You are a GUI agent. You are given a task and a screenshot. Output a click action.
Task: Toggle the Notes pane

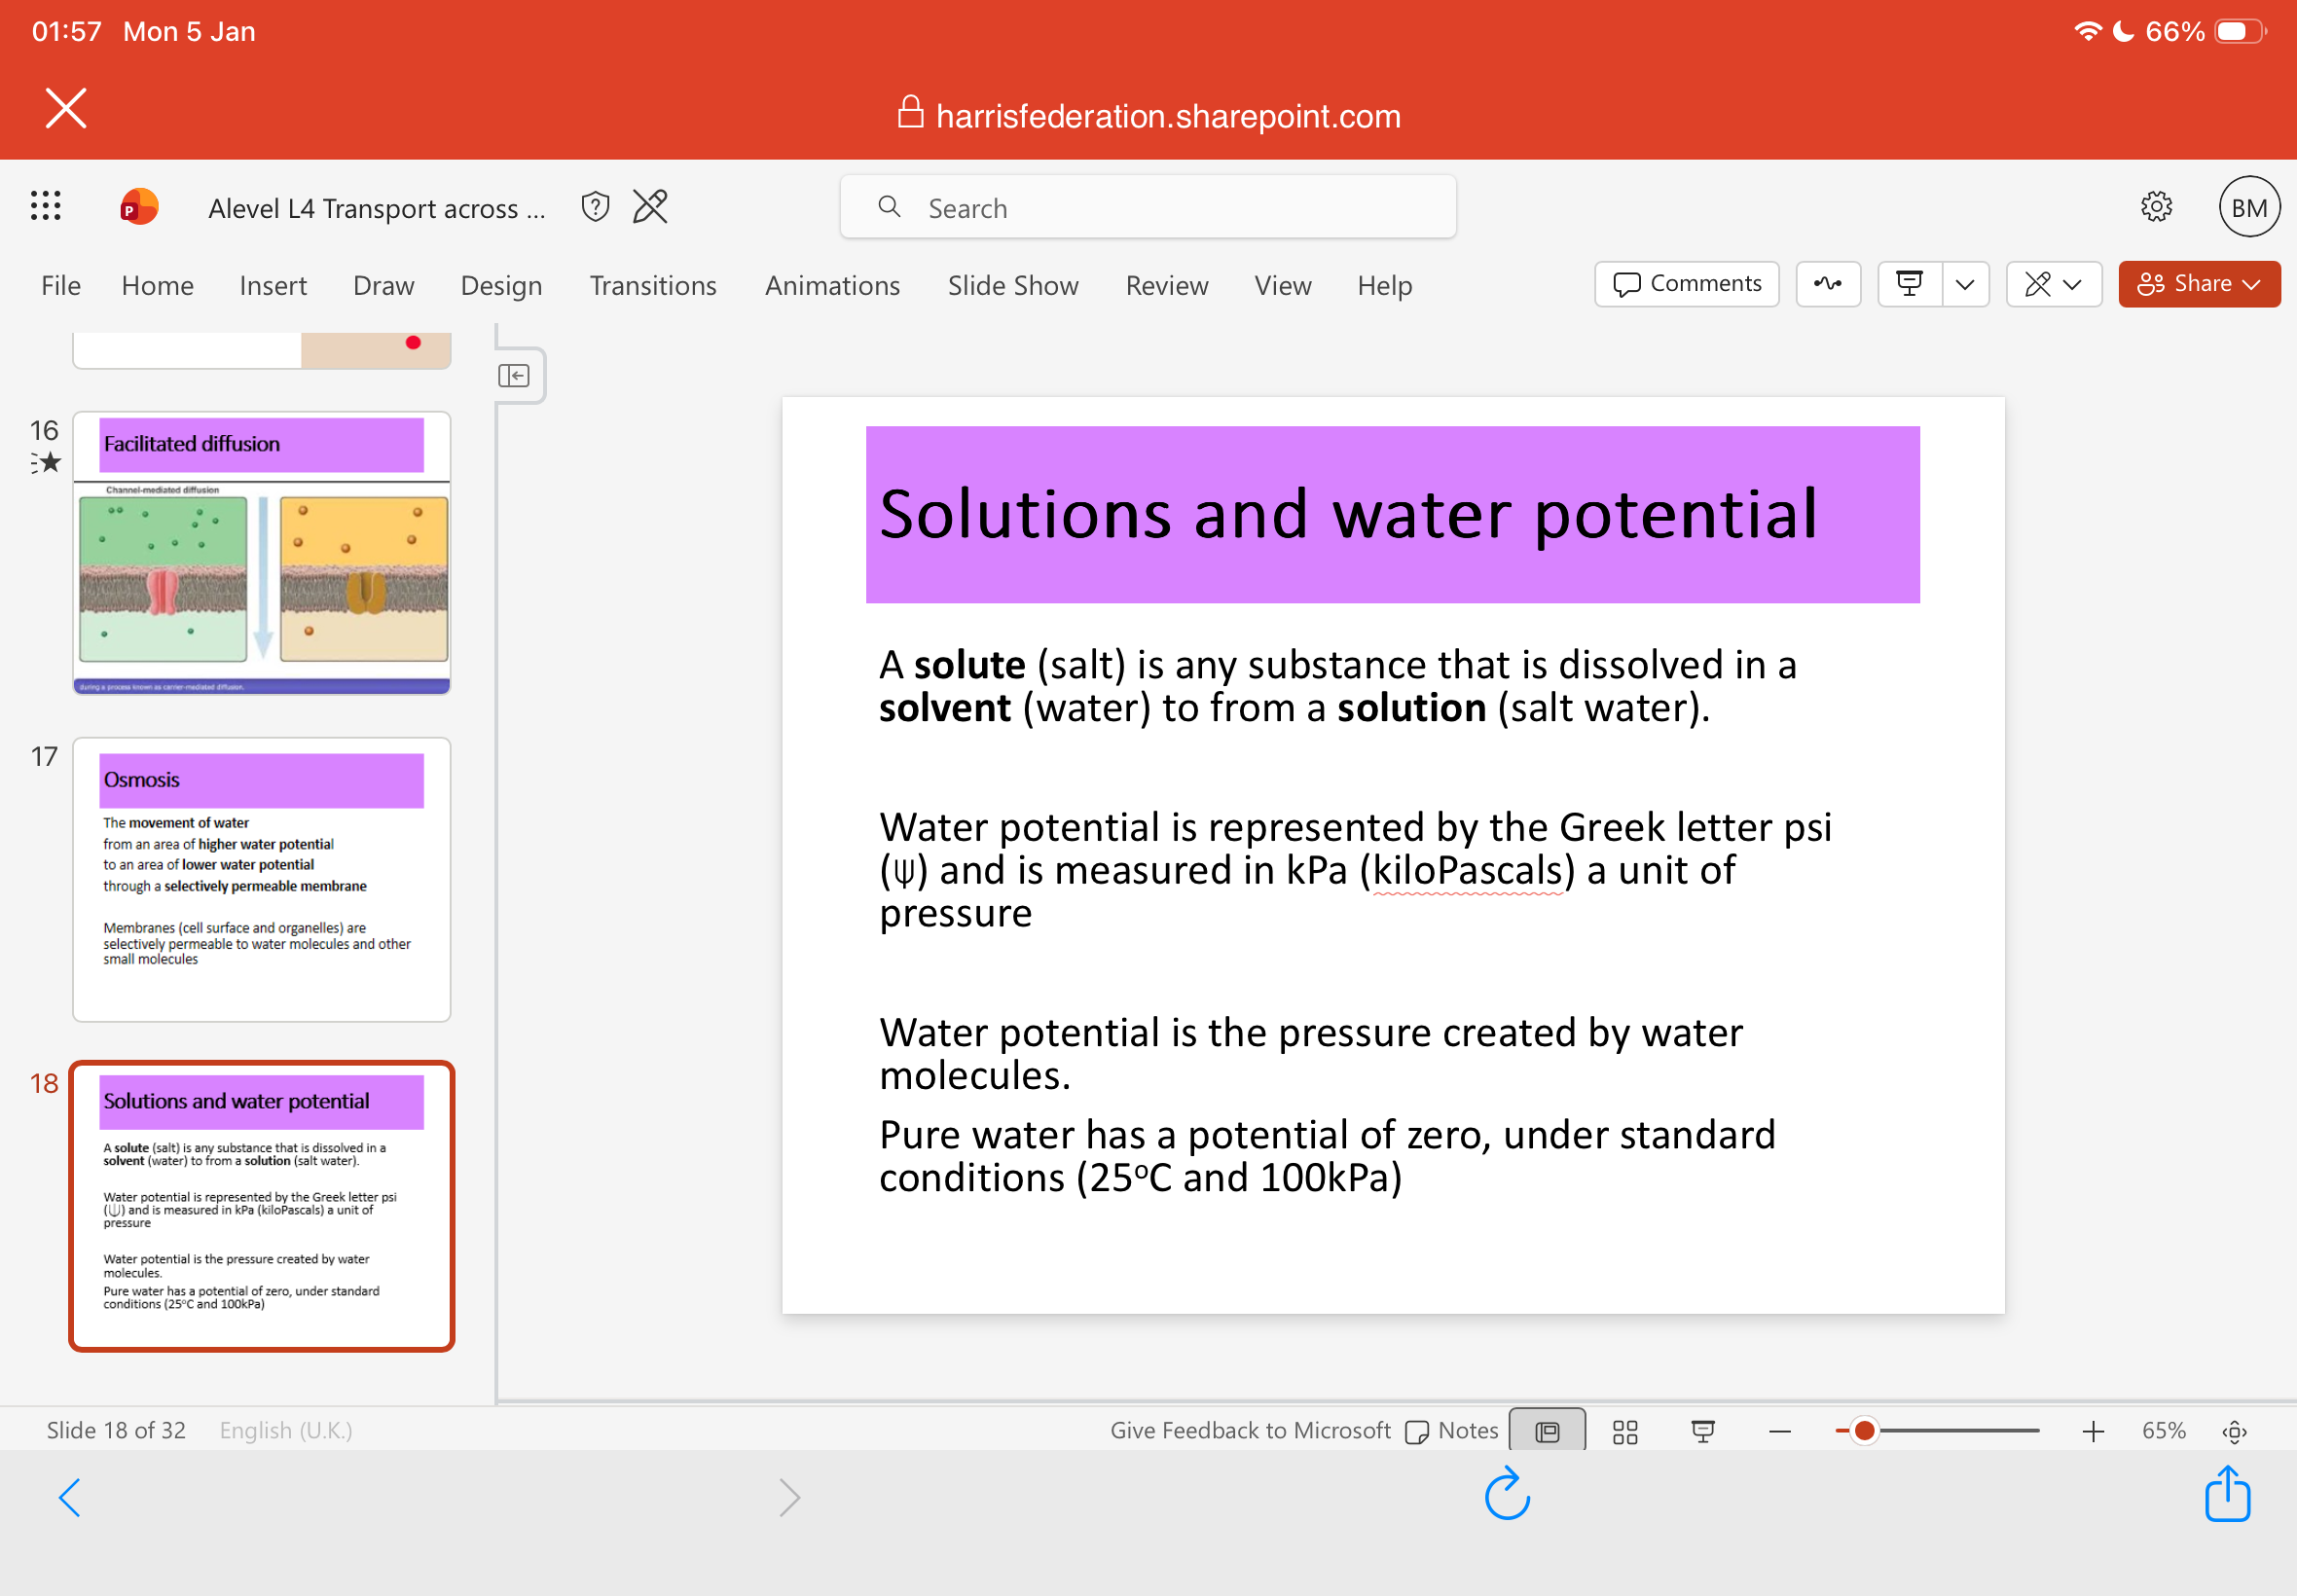(1452, 1431)
